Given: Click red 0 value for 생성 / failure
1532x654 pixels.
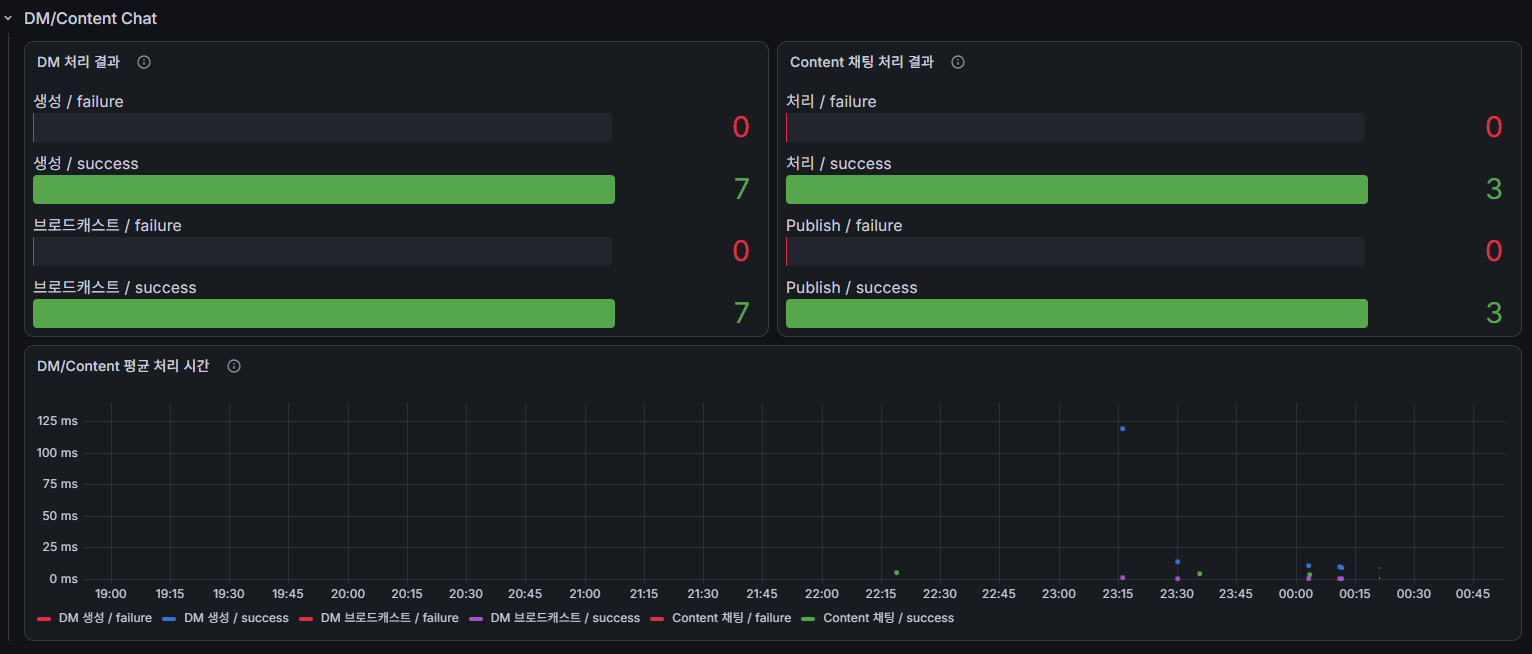Looking at the screenshot, I should pos(741,127).
